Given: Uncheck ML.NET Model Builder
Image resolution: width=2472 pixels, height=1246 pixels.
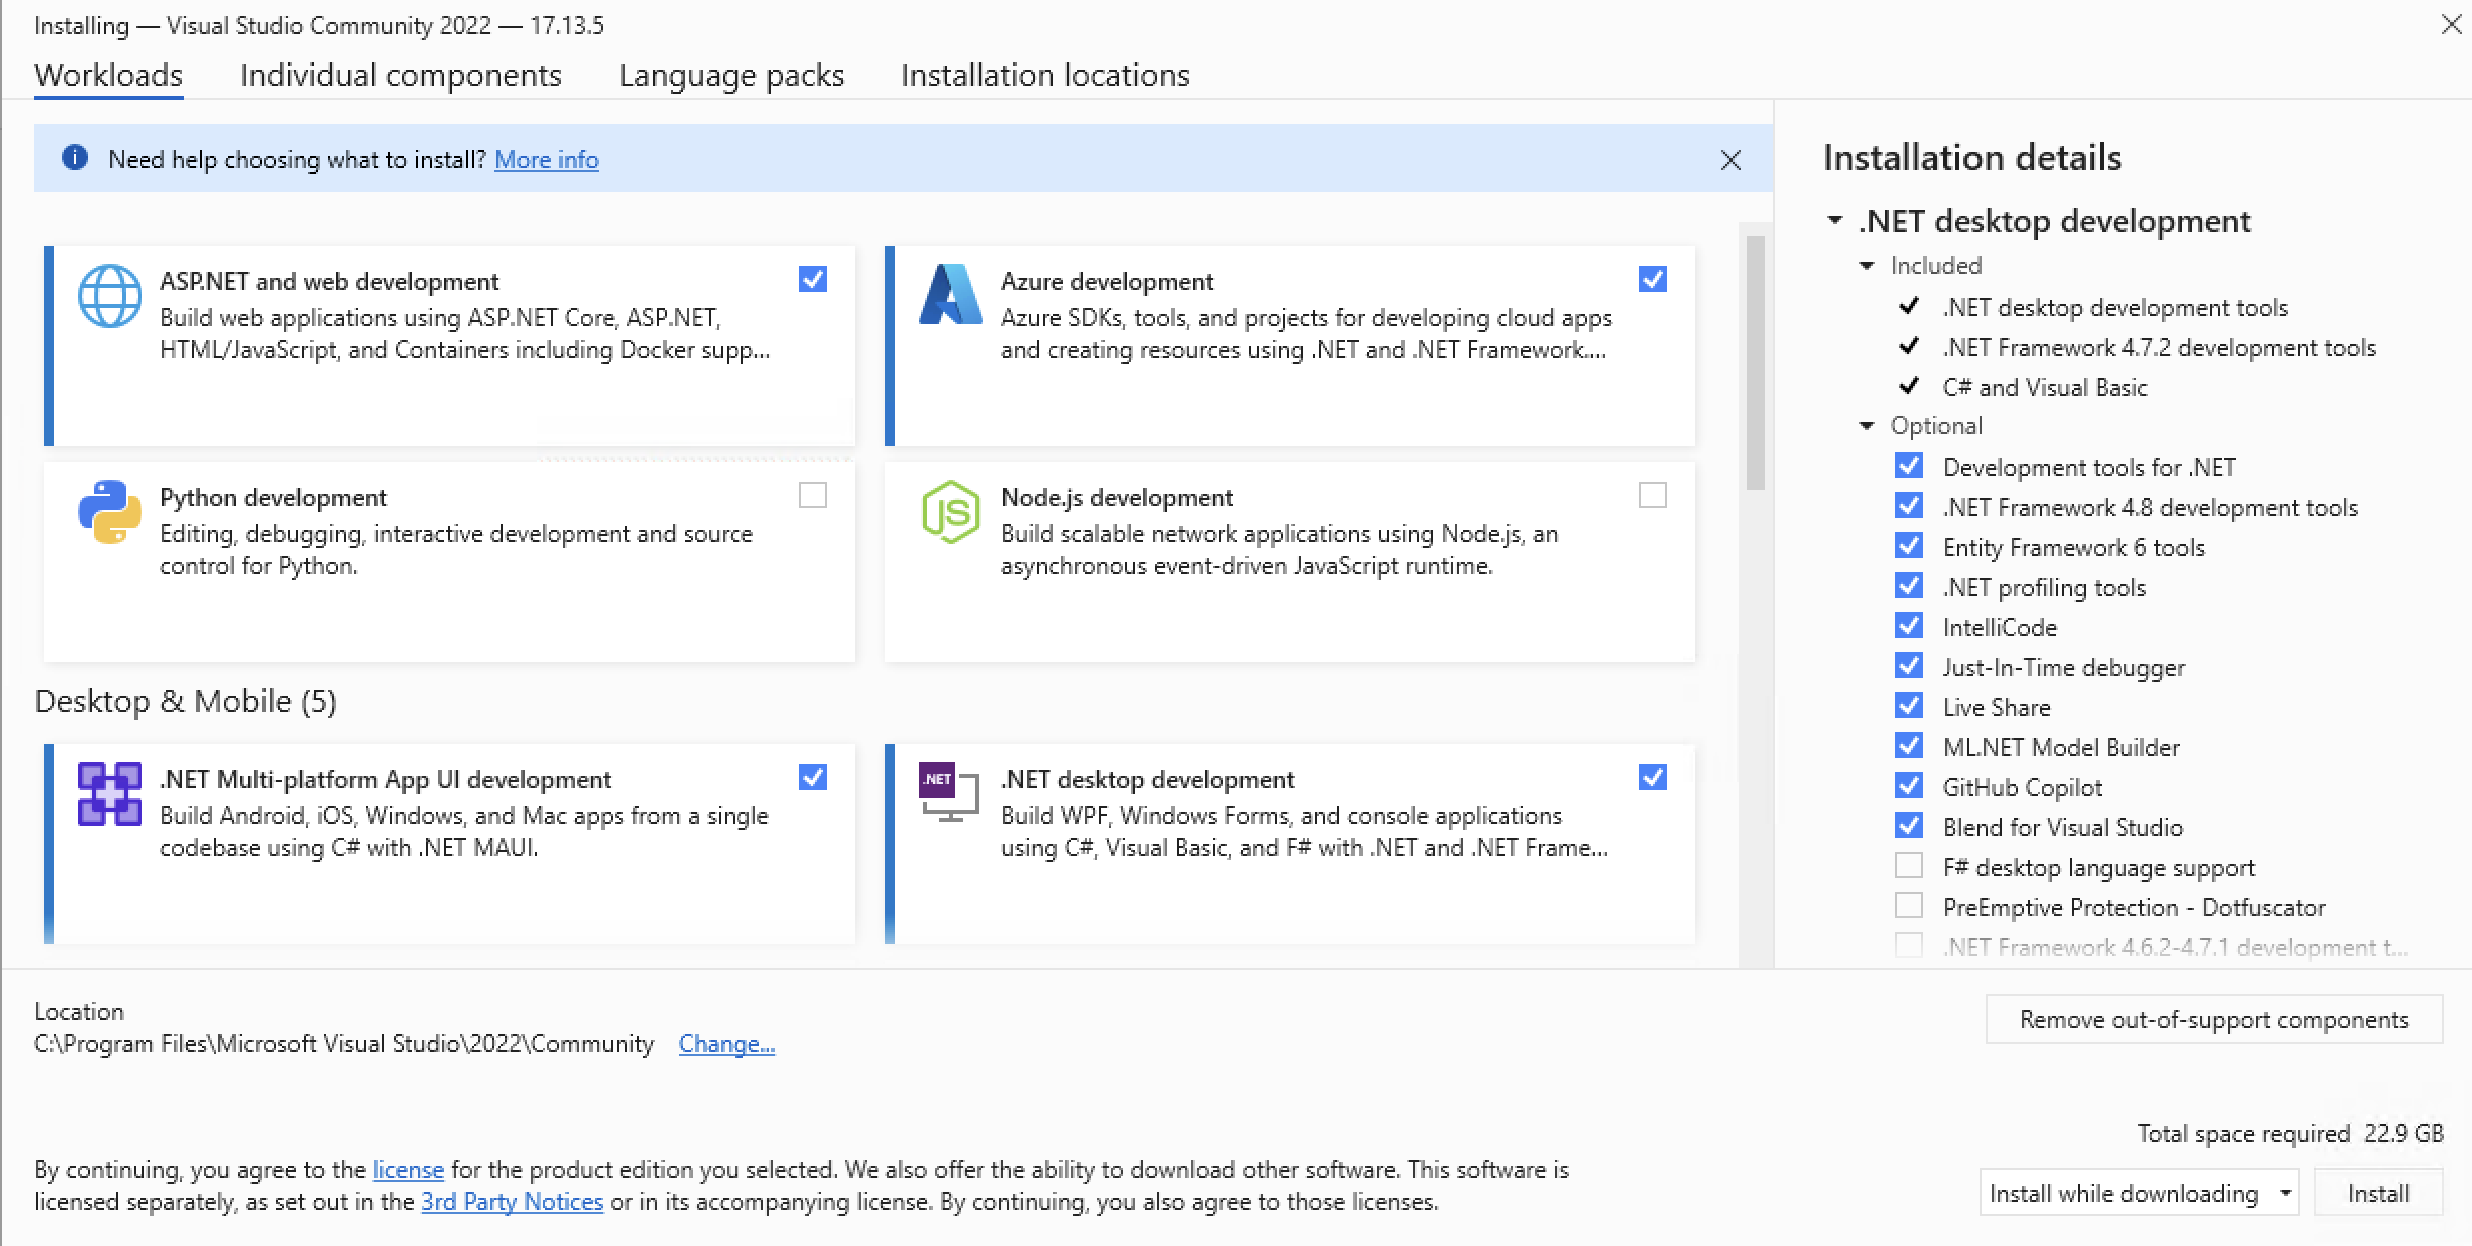Looking at the screenshot, I should [x=1909, y=746].
